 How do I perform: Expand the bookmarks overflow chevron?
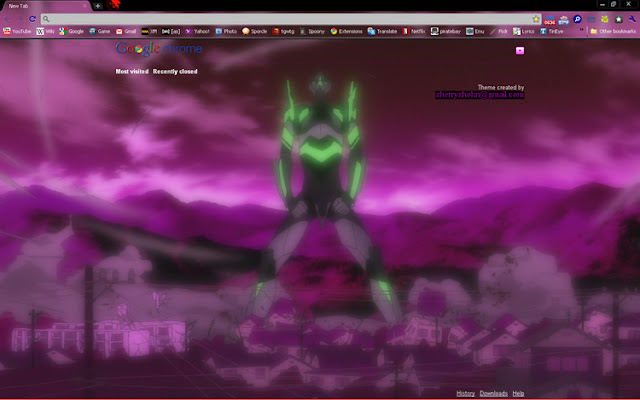582,30
